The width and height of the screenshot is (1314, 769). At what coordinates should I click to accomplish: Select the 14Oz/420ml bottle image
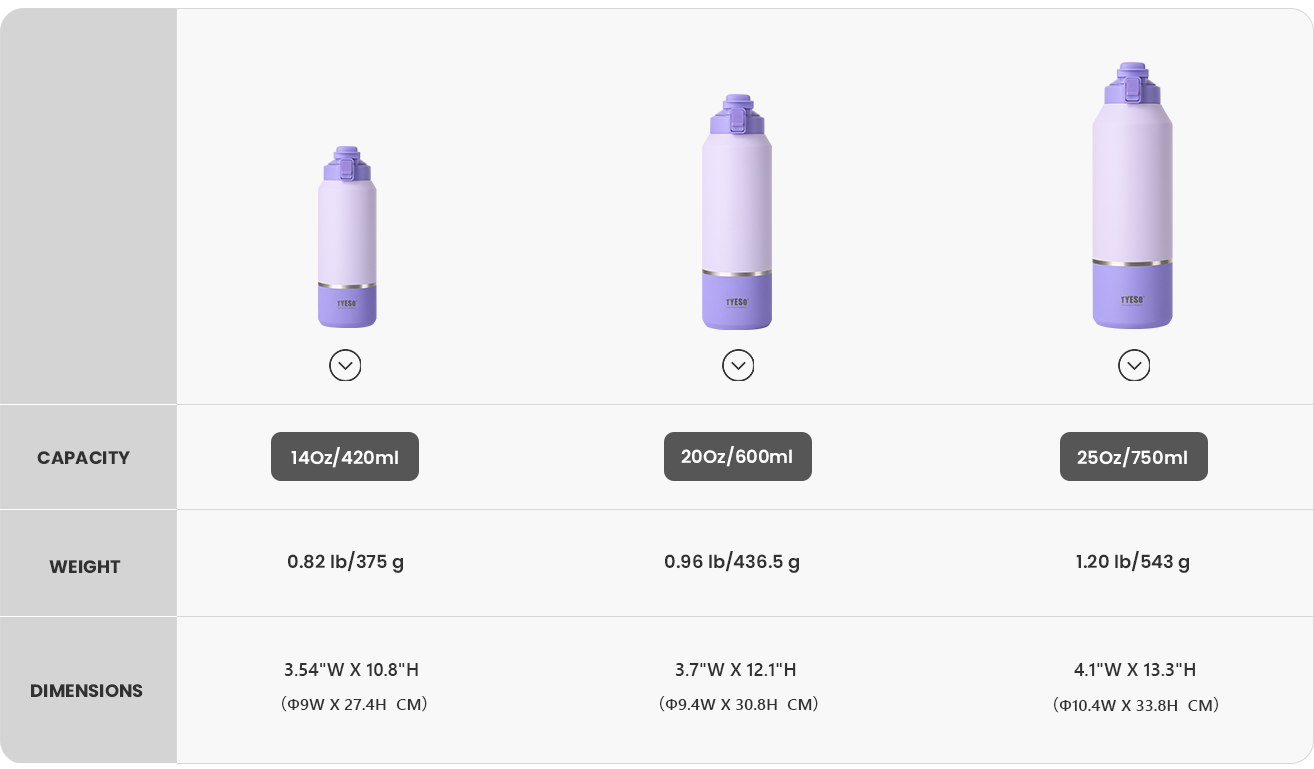(347, 238)
